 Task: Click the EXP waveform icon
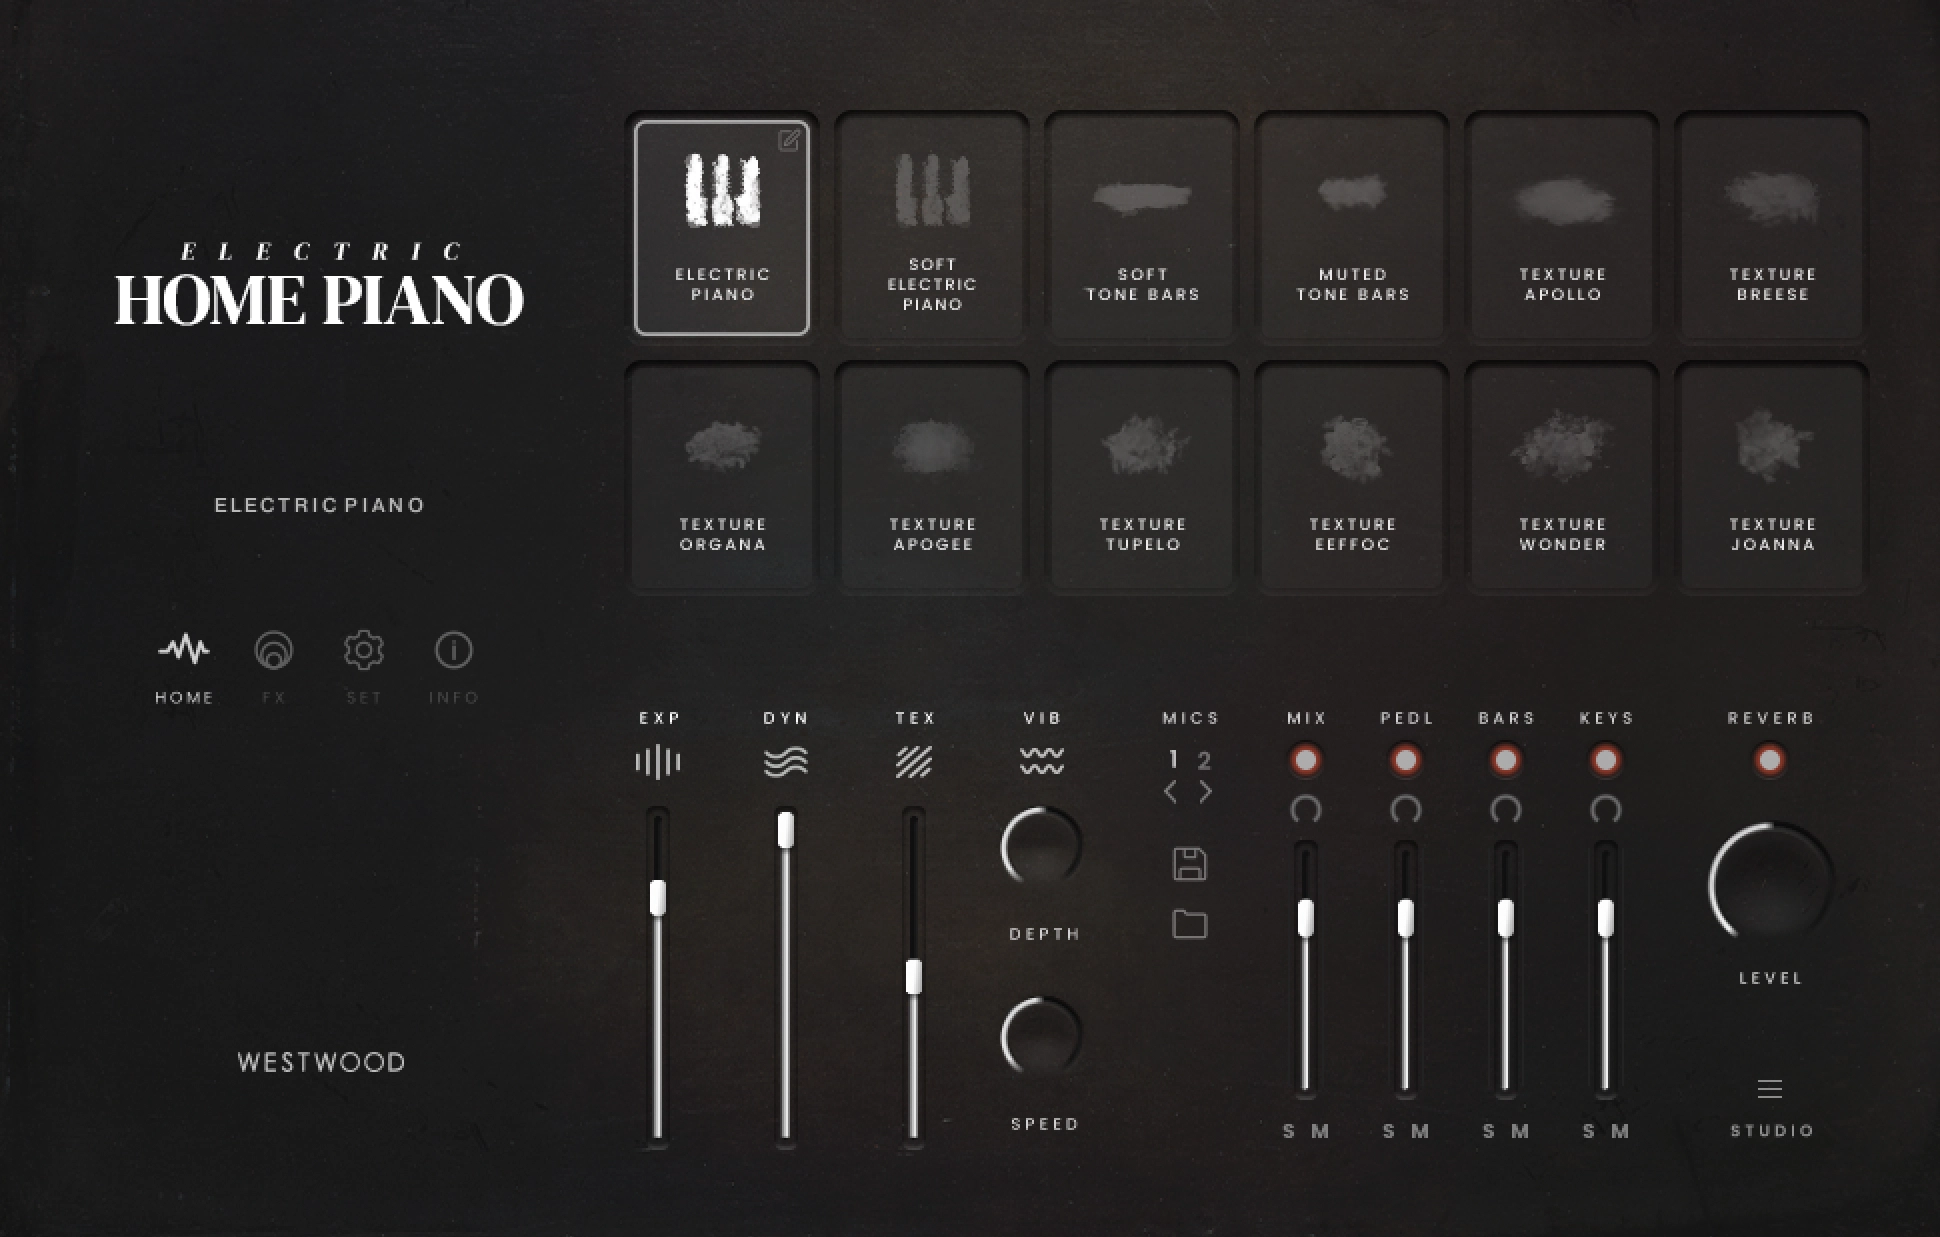tap(658, 763)
